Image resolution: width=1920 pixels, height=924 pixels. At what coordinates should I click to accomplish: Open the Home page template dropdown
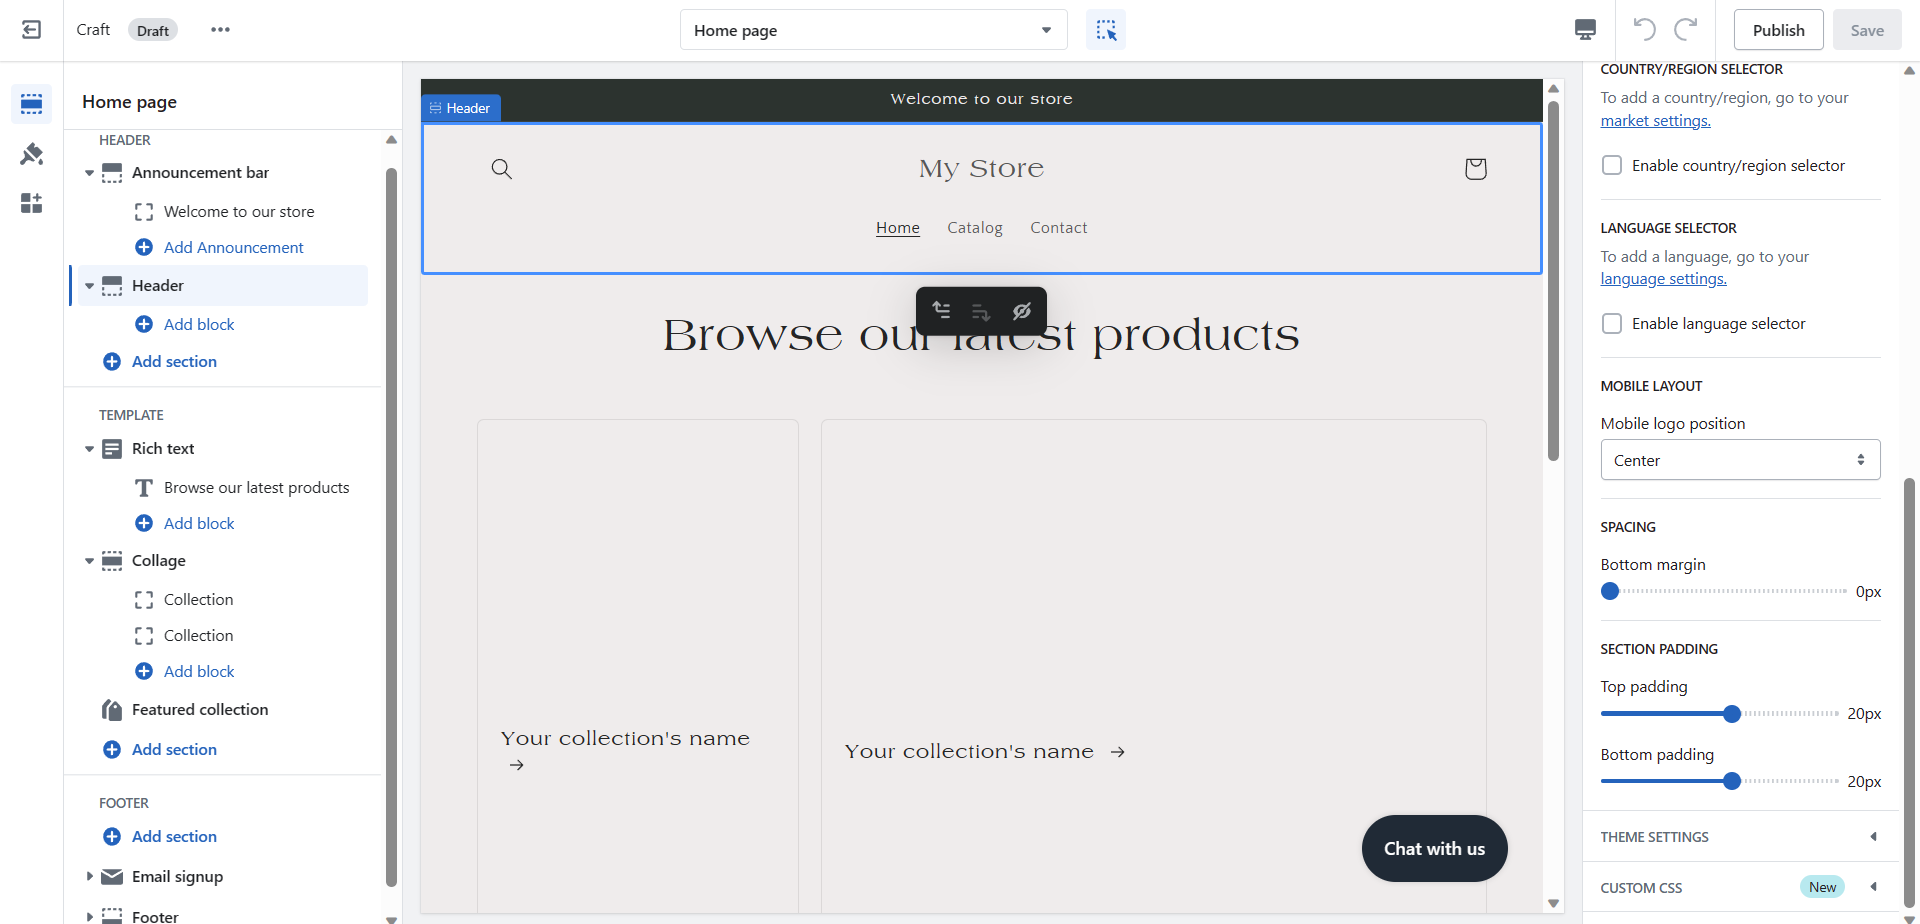(x=874, y=30)
